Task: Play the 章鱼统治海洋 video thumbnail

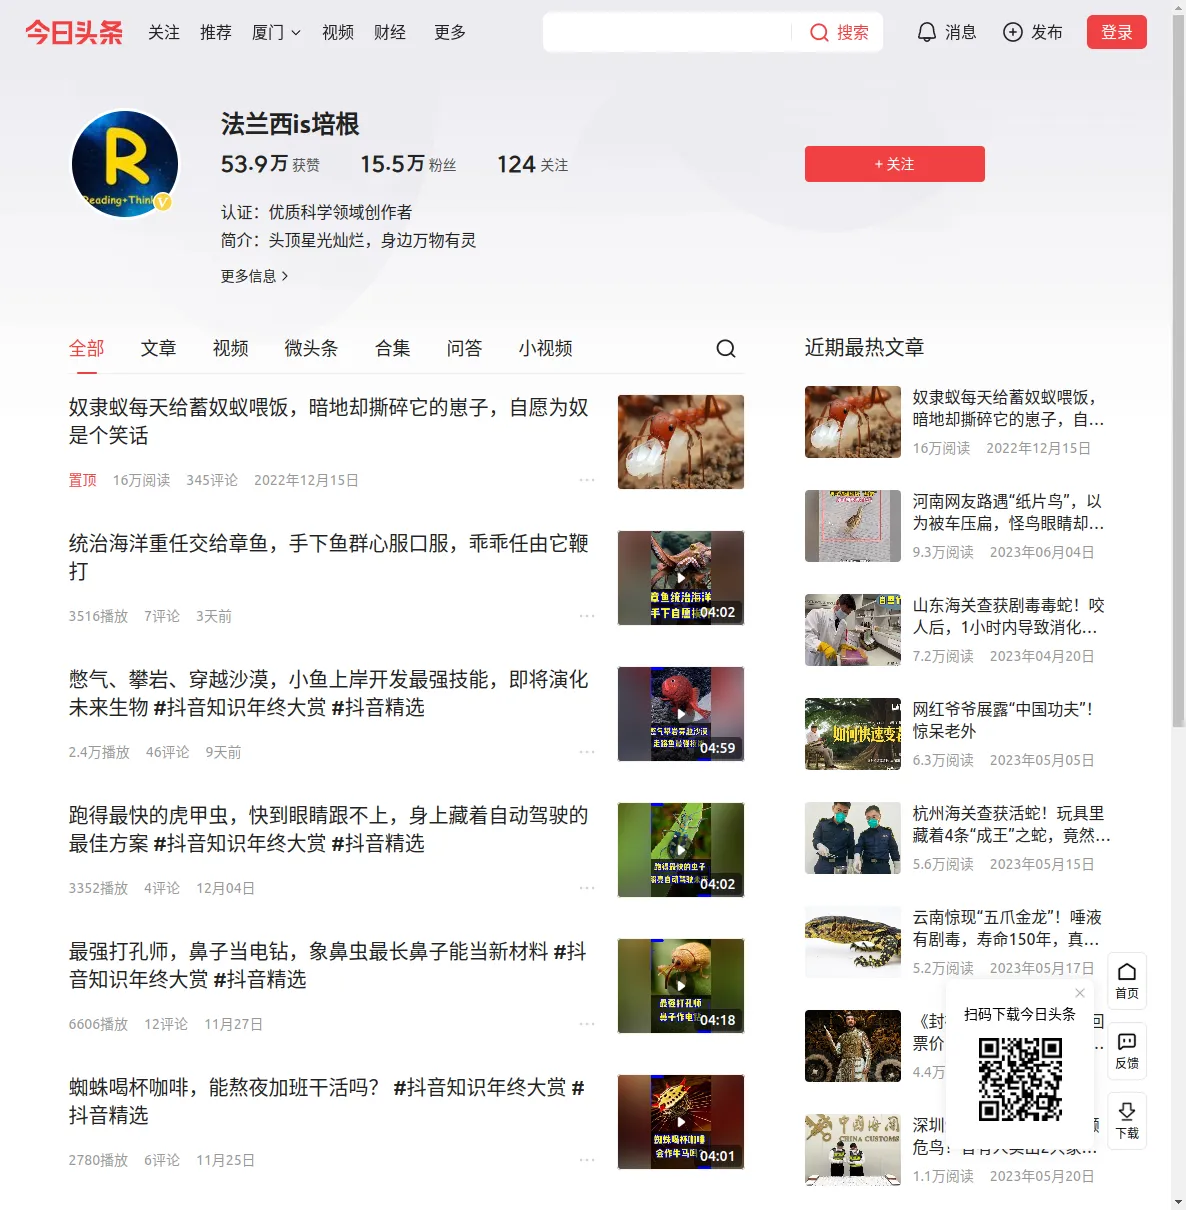Action: 681,578
